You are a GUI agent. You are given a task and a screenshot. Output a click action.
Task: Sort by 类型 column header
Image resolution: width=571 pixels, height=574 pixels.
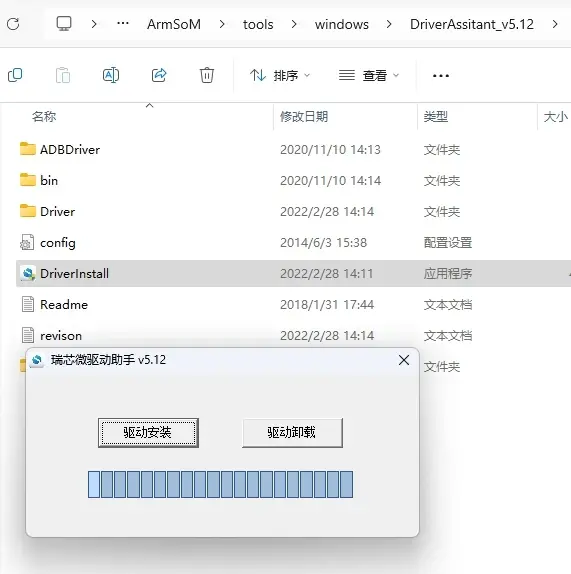tap(436, 117)
